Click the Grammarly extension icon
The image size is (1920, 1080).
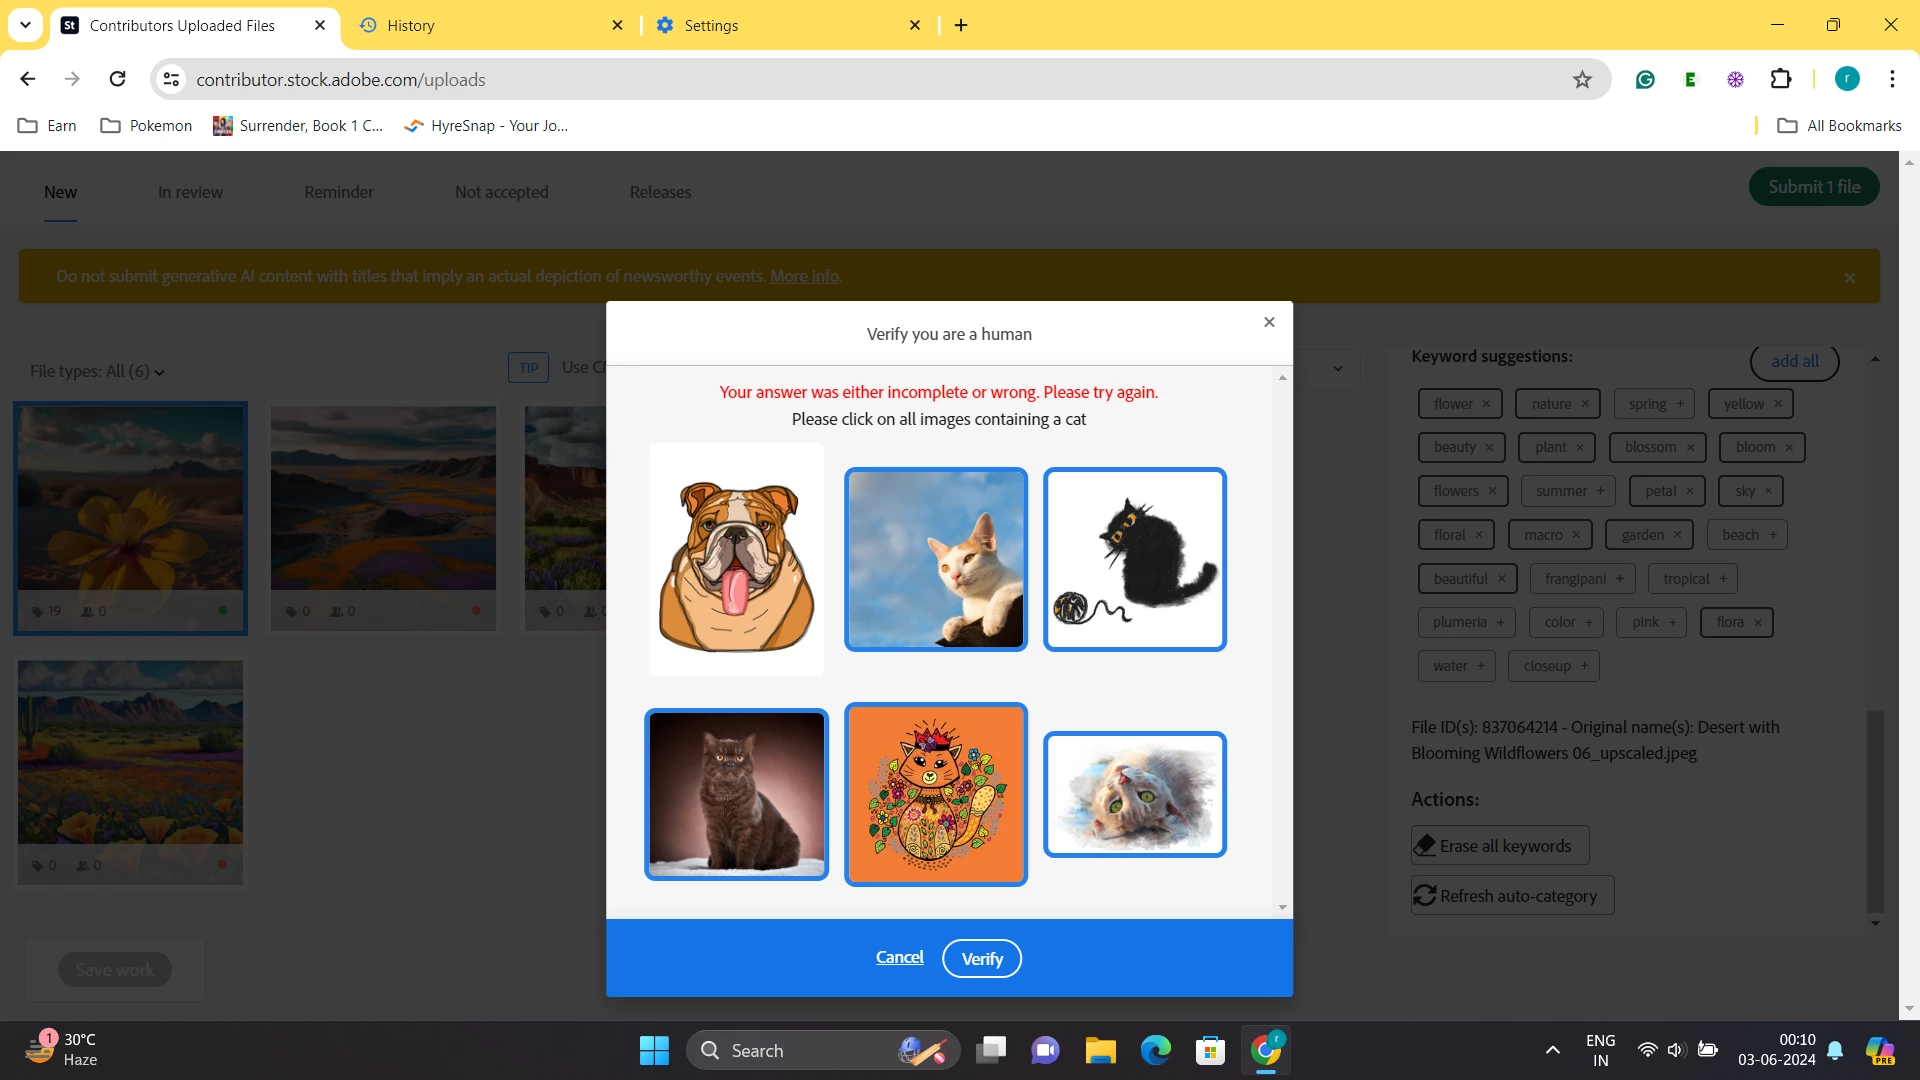(1645, 80)
